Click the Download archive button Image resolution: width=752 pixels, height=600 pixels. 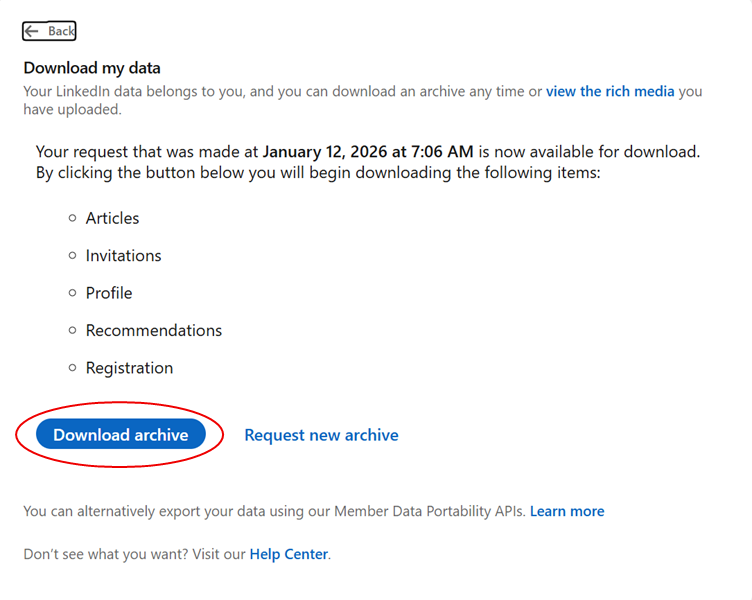tap(120, 435)
